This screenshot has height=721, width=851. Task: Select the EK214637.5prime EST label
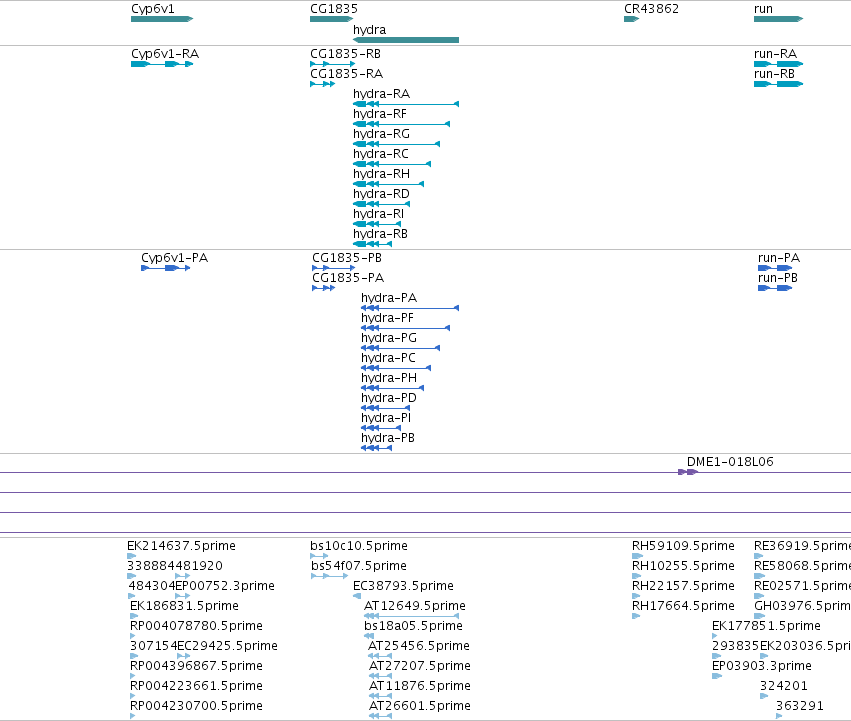pyautogui.click(x=181, y=546)
